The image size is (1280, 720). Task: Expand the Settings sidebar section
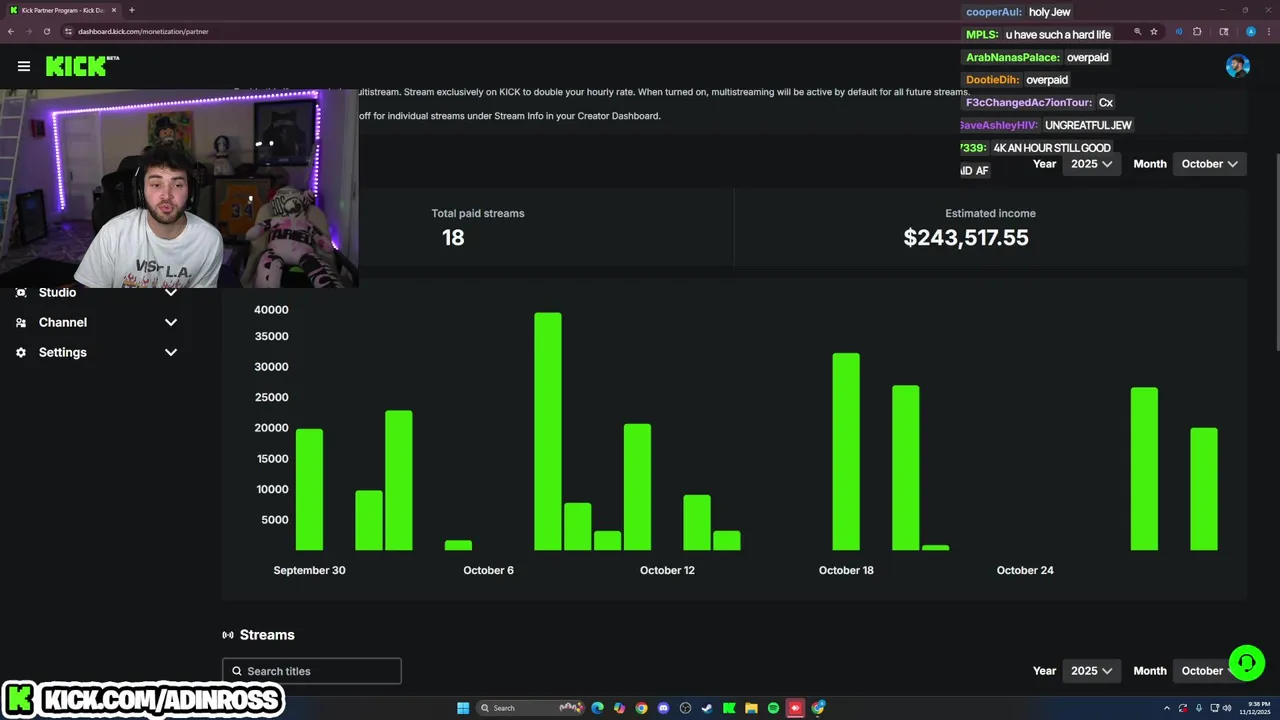click(x=171, y=352)
